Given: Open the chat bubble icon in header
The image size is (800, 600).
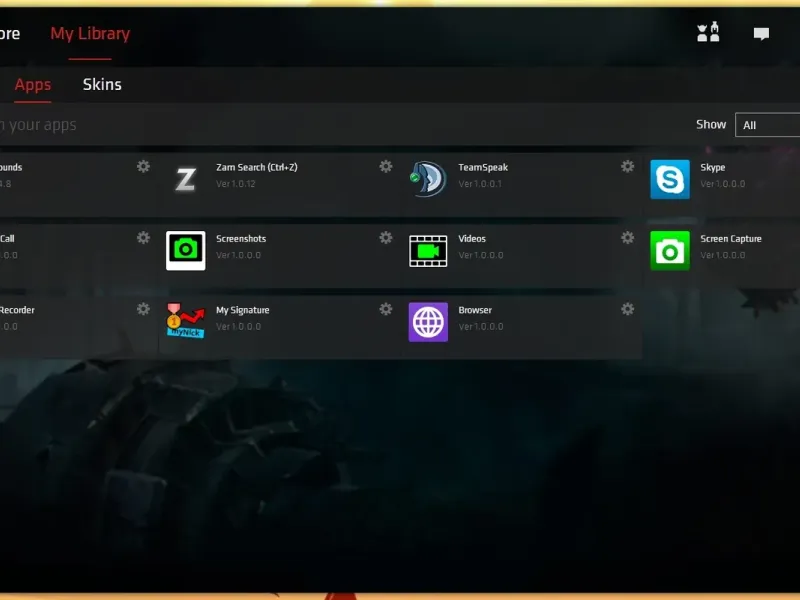Looking at the screenshot, I should click(x=761, y=34).
